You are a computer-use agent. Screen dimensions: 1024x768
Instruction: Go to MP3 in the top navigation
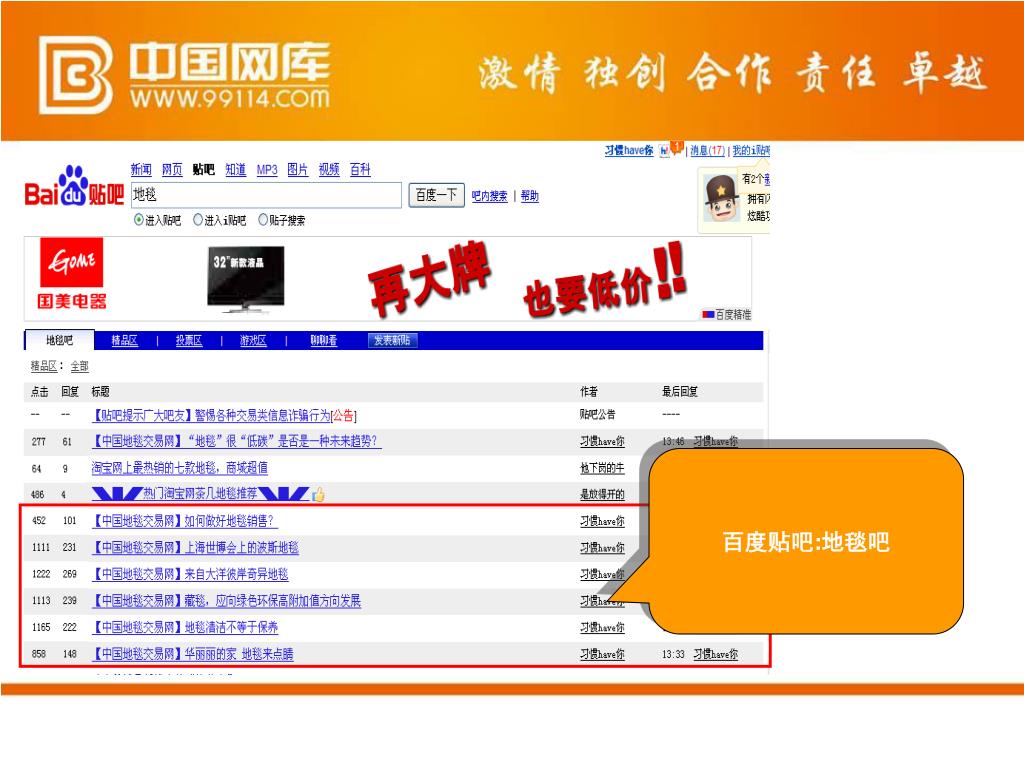click(x=267, y=170)
